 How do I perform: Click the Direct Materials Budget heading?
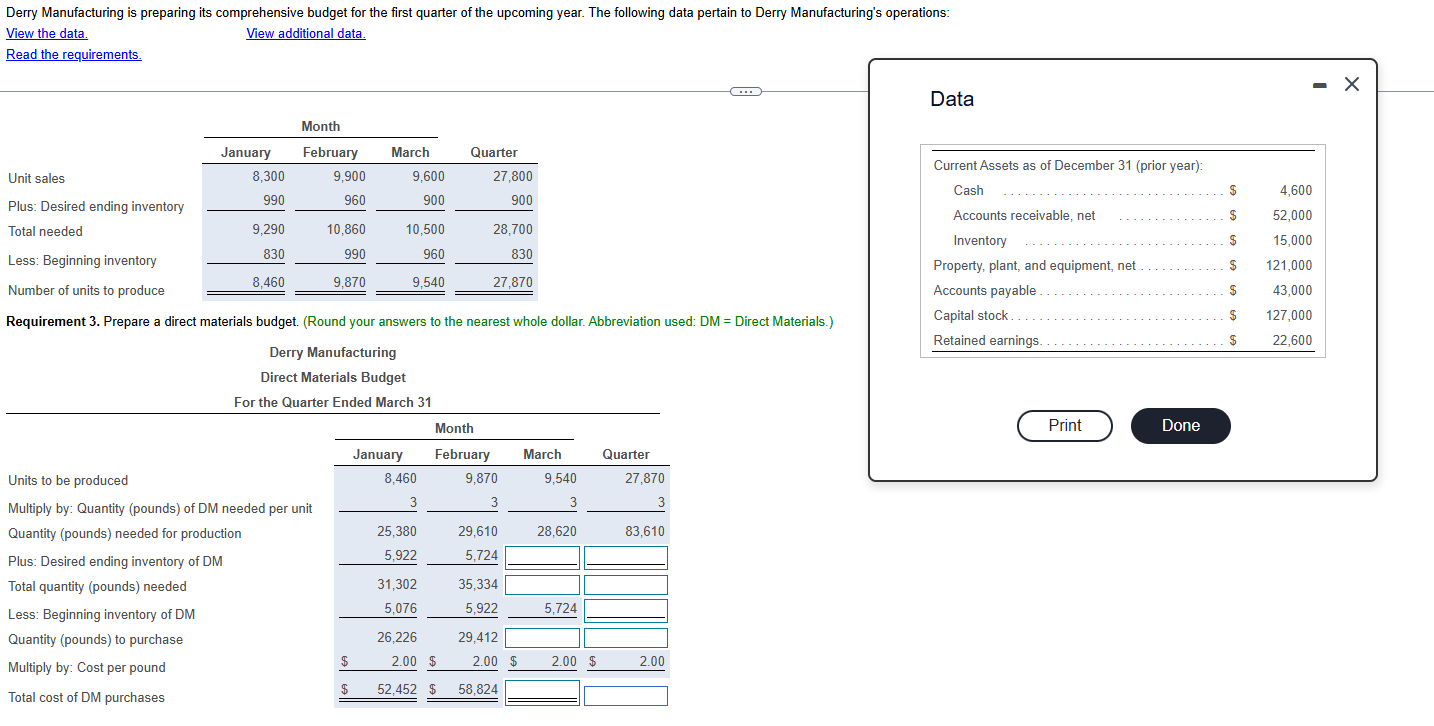click(333, 378)
